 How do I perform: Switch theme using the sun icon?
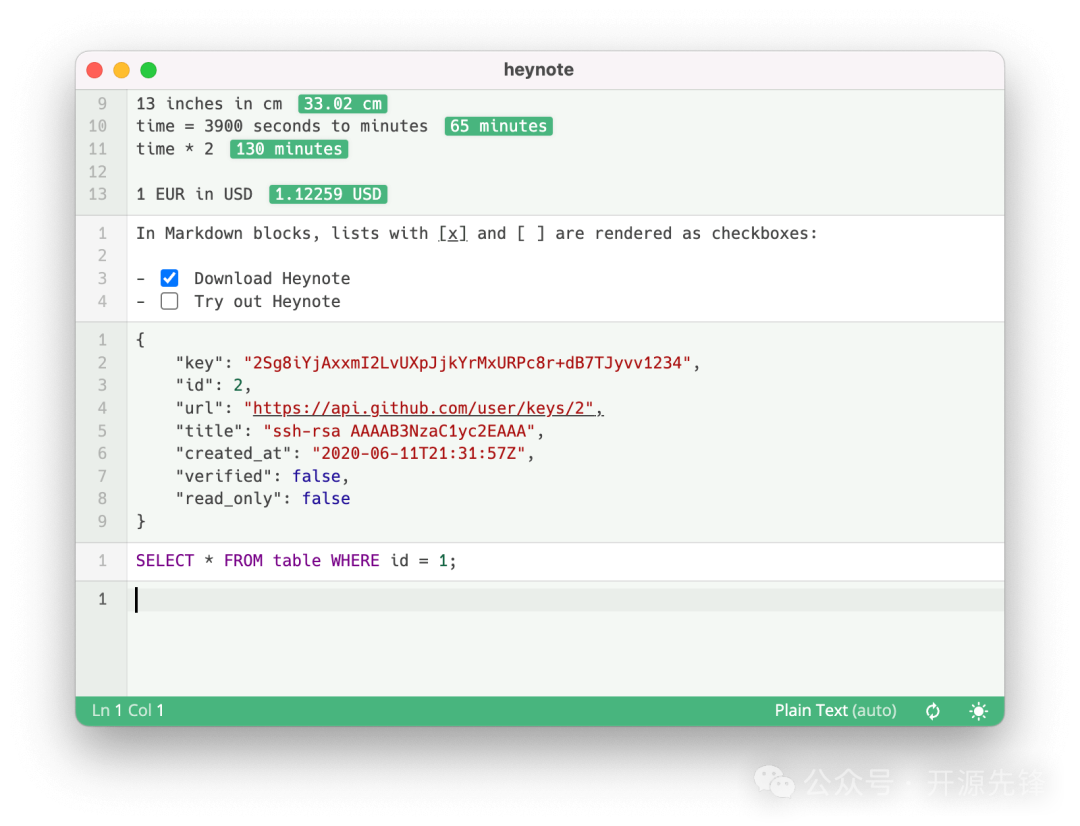point(978,711)
